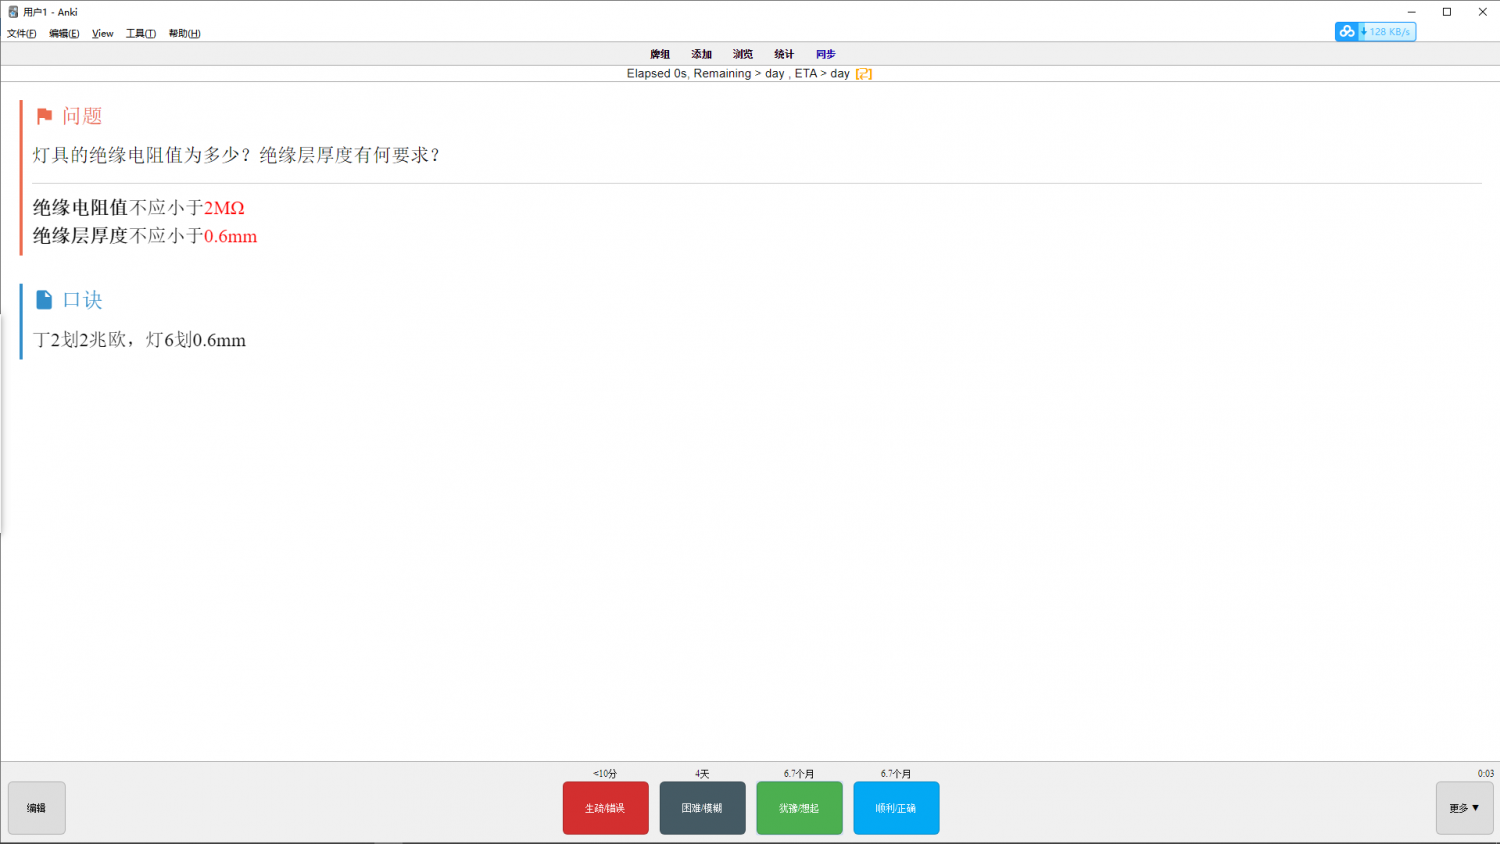
Task: Maximize the Anki window
Action: click(1447, 12)
